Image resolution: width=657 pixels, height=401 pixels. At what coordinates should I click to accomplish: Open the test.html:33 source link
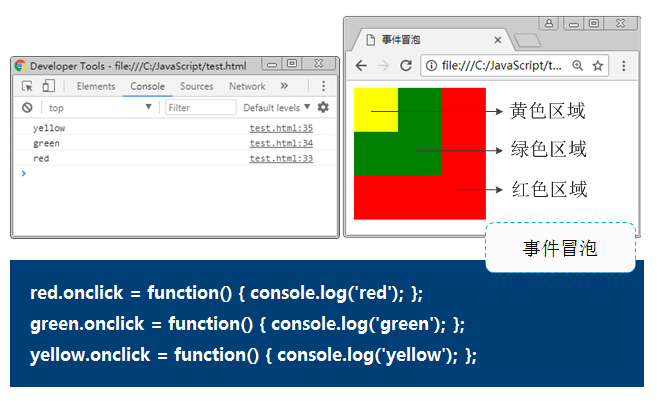point(281,158)
